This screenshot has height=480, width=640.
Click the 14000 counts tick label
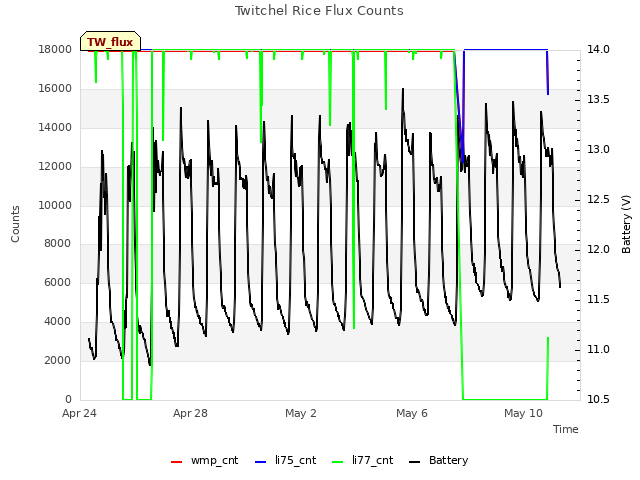coord(55,128)
